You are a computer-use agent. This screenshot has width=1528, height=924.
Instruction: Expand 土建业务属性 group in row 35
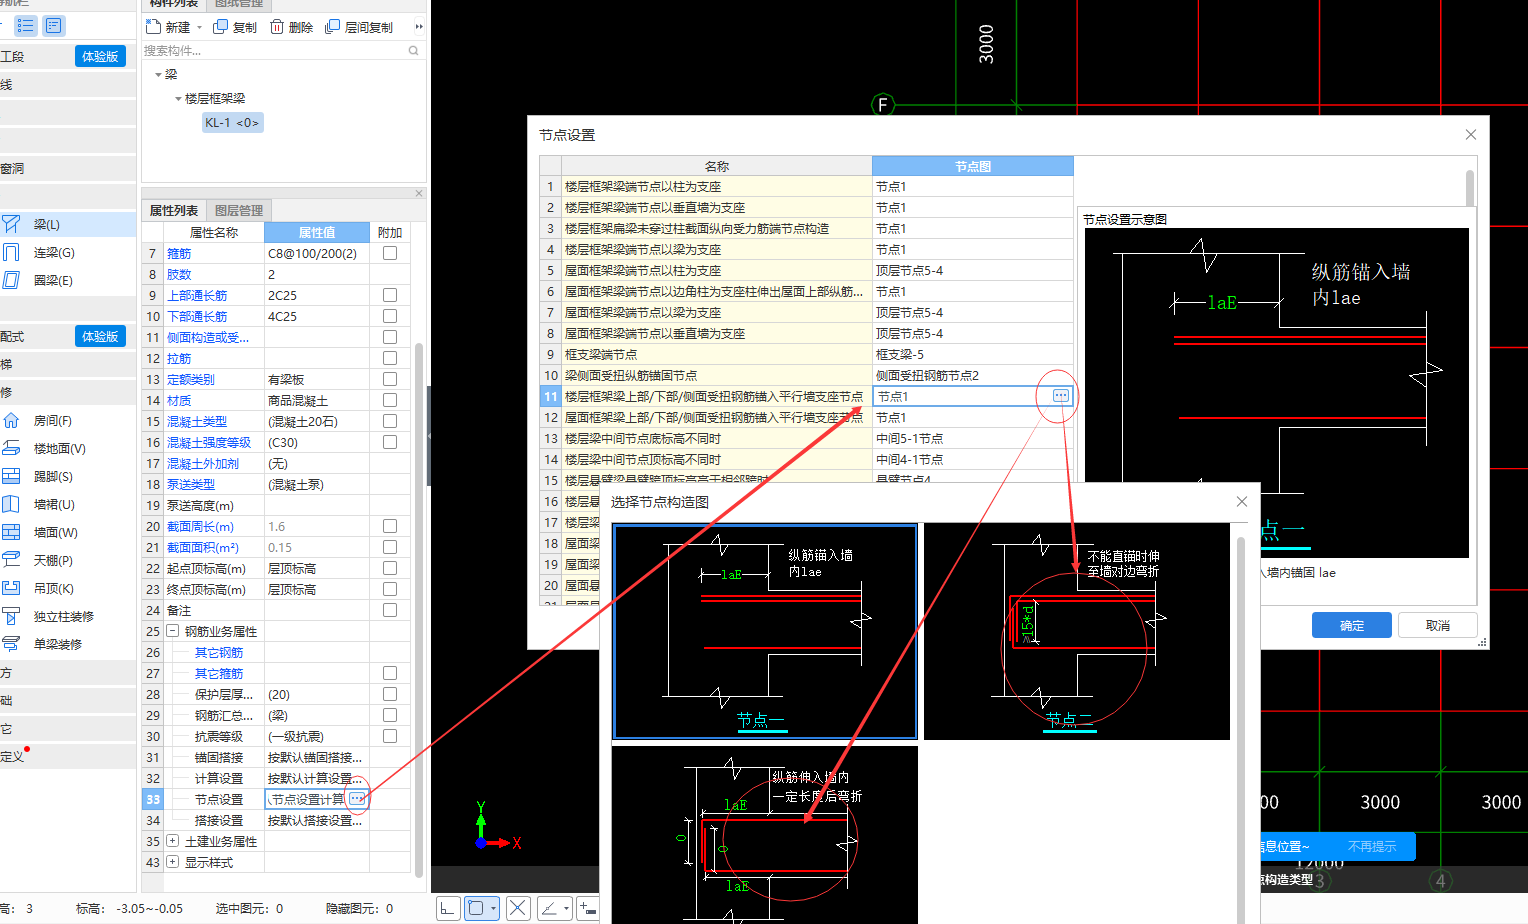click(x=172, y=841)
